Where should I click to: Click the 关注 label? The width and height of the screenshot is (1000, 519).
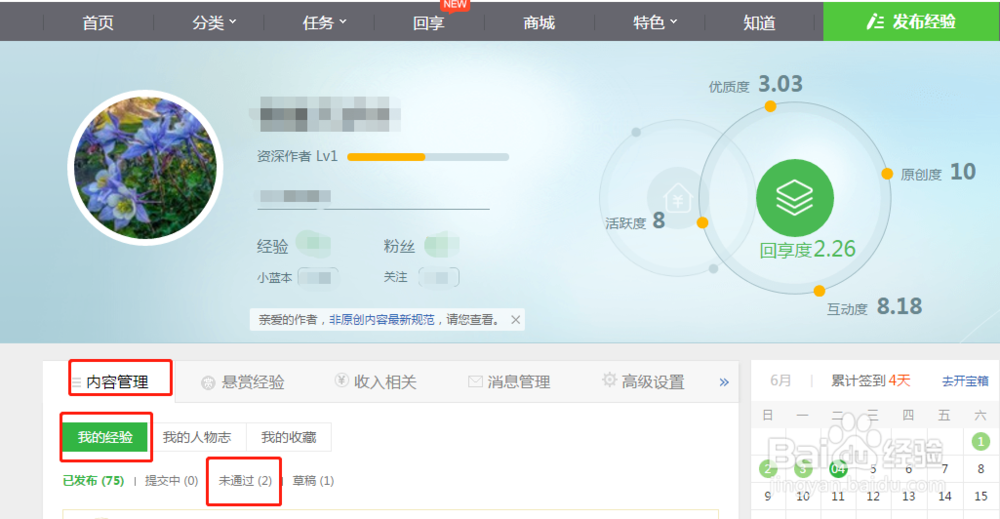click(395, 277)
